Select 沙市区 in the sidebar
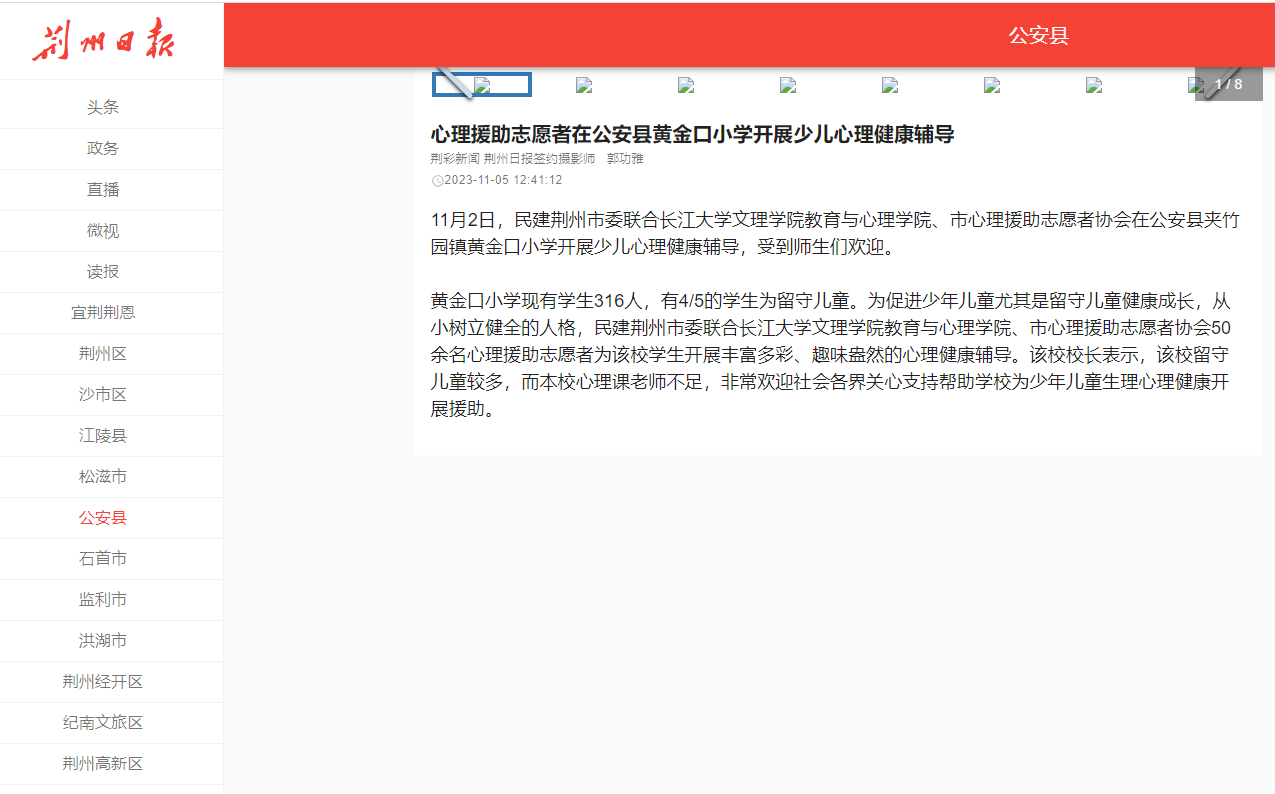The image size is (1275, 794). (x=103, y=394)
